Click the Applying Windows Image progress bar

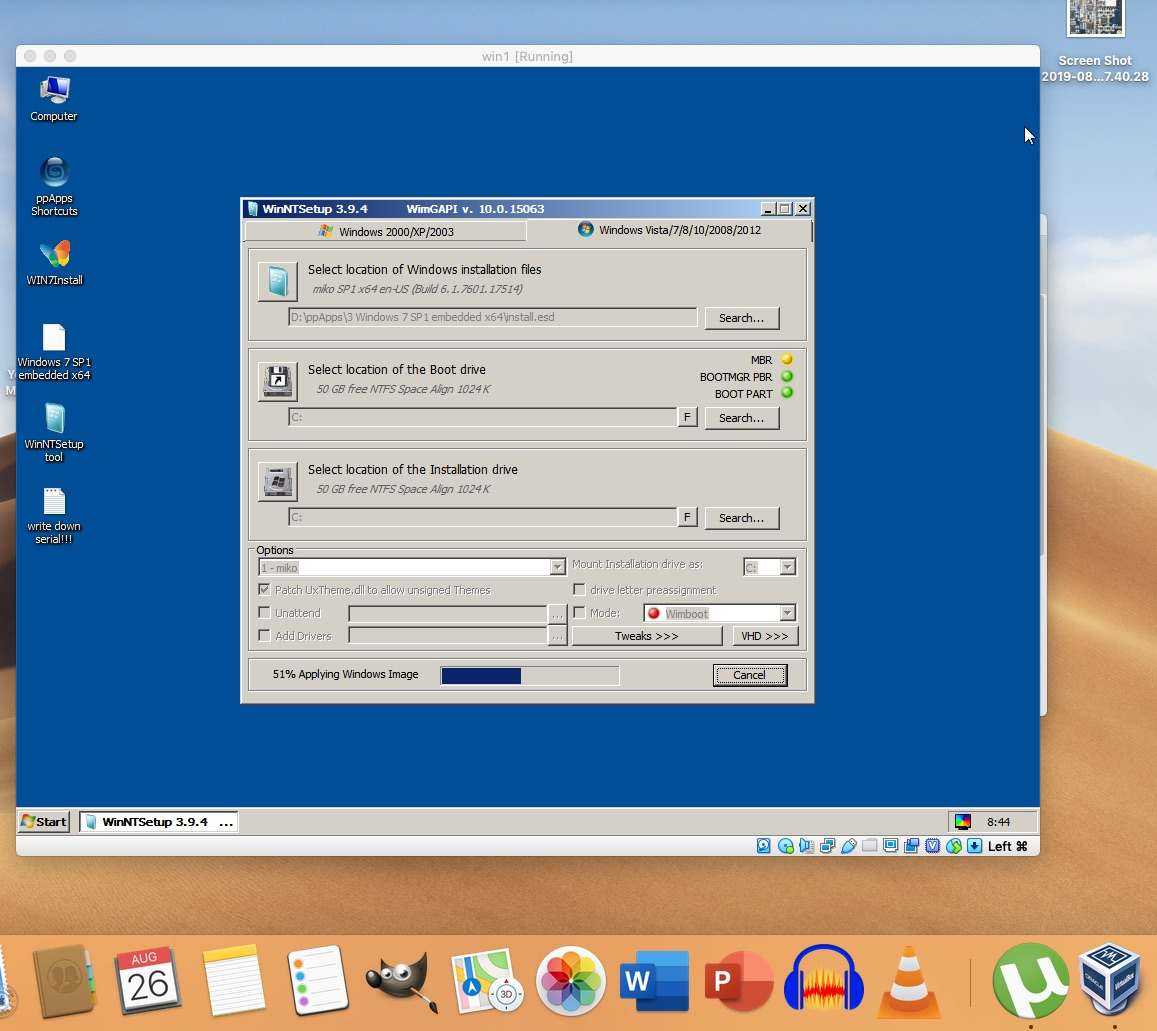[530, 675]
